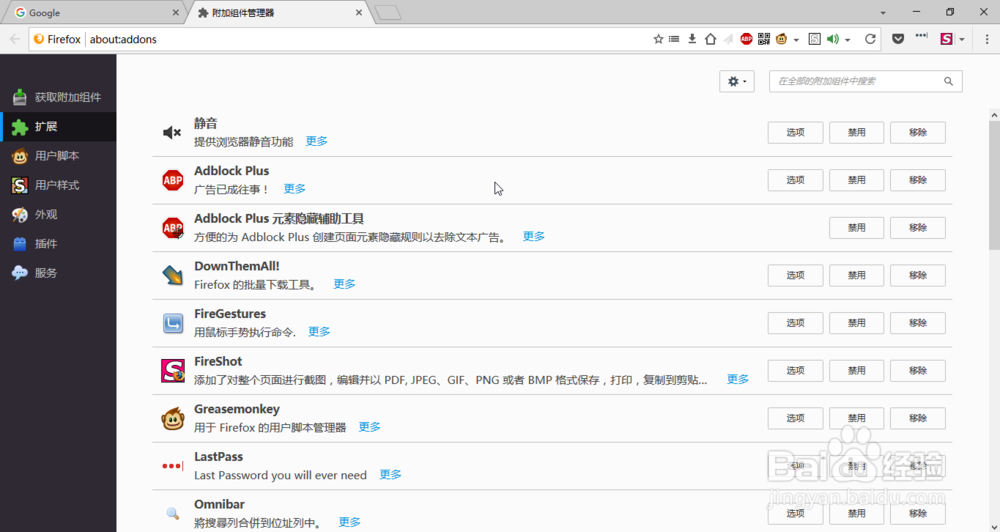Open the tab list dropdown arrow
The width and height of the screenshot is (1000, 532).
883,13
